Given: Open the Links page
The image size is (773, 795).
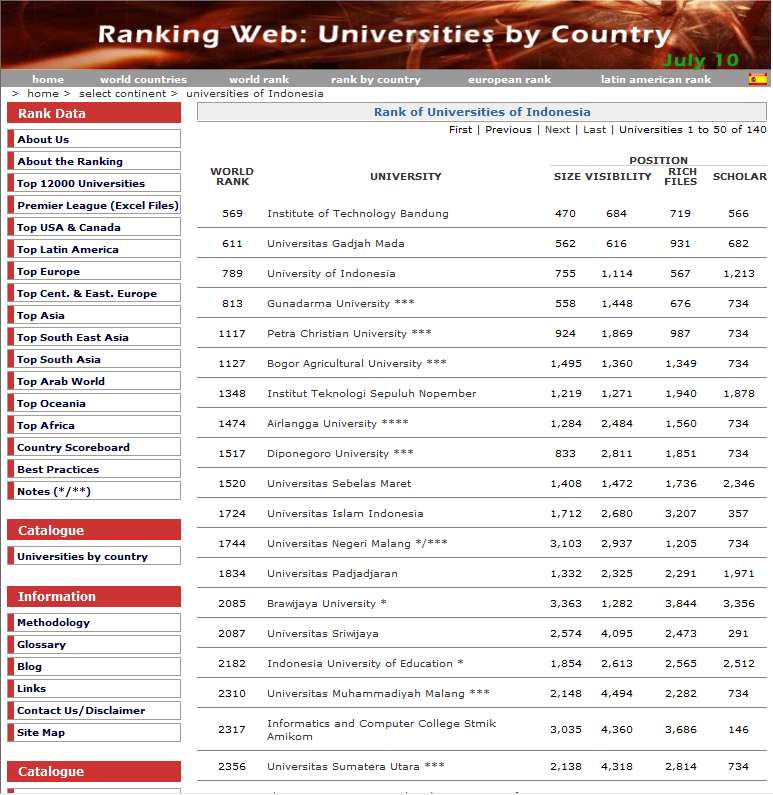Looking at the screenshot, I should pyautogui.click(x=94, y=689).
